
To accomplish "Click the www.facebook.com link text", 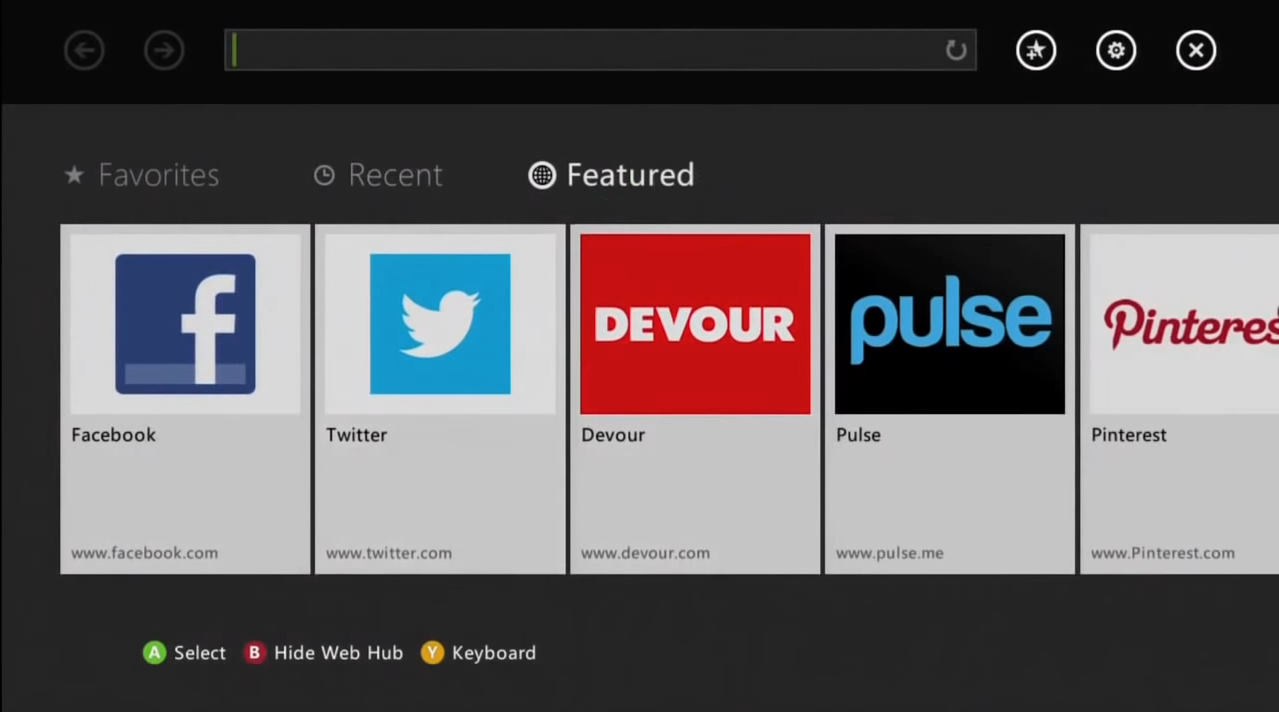I will coord(144,553).
